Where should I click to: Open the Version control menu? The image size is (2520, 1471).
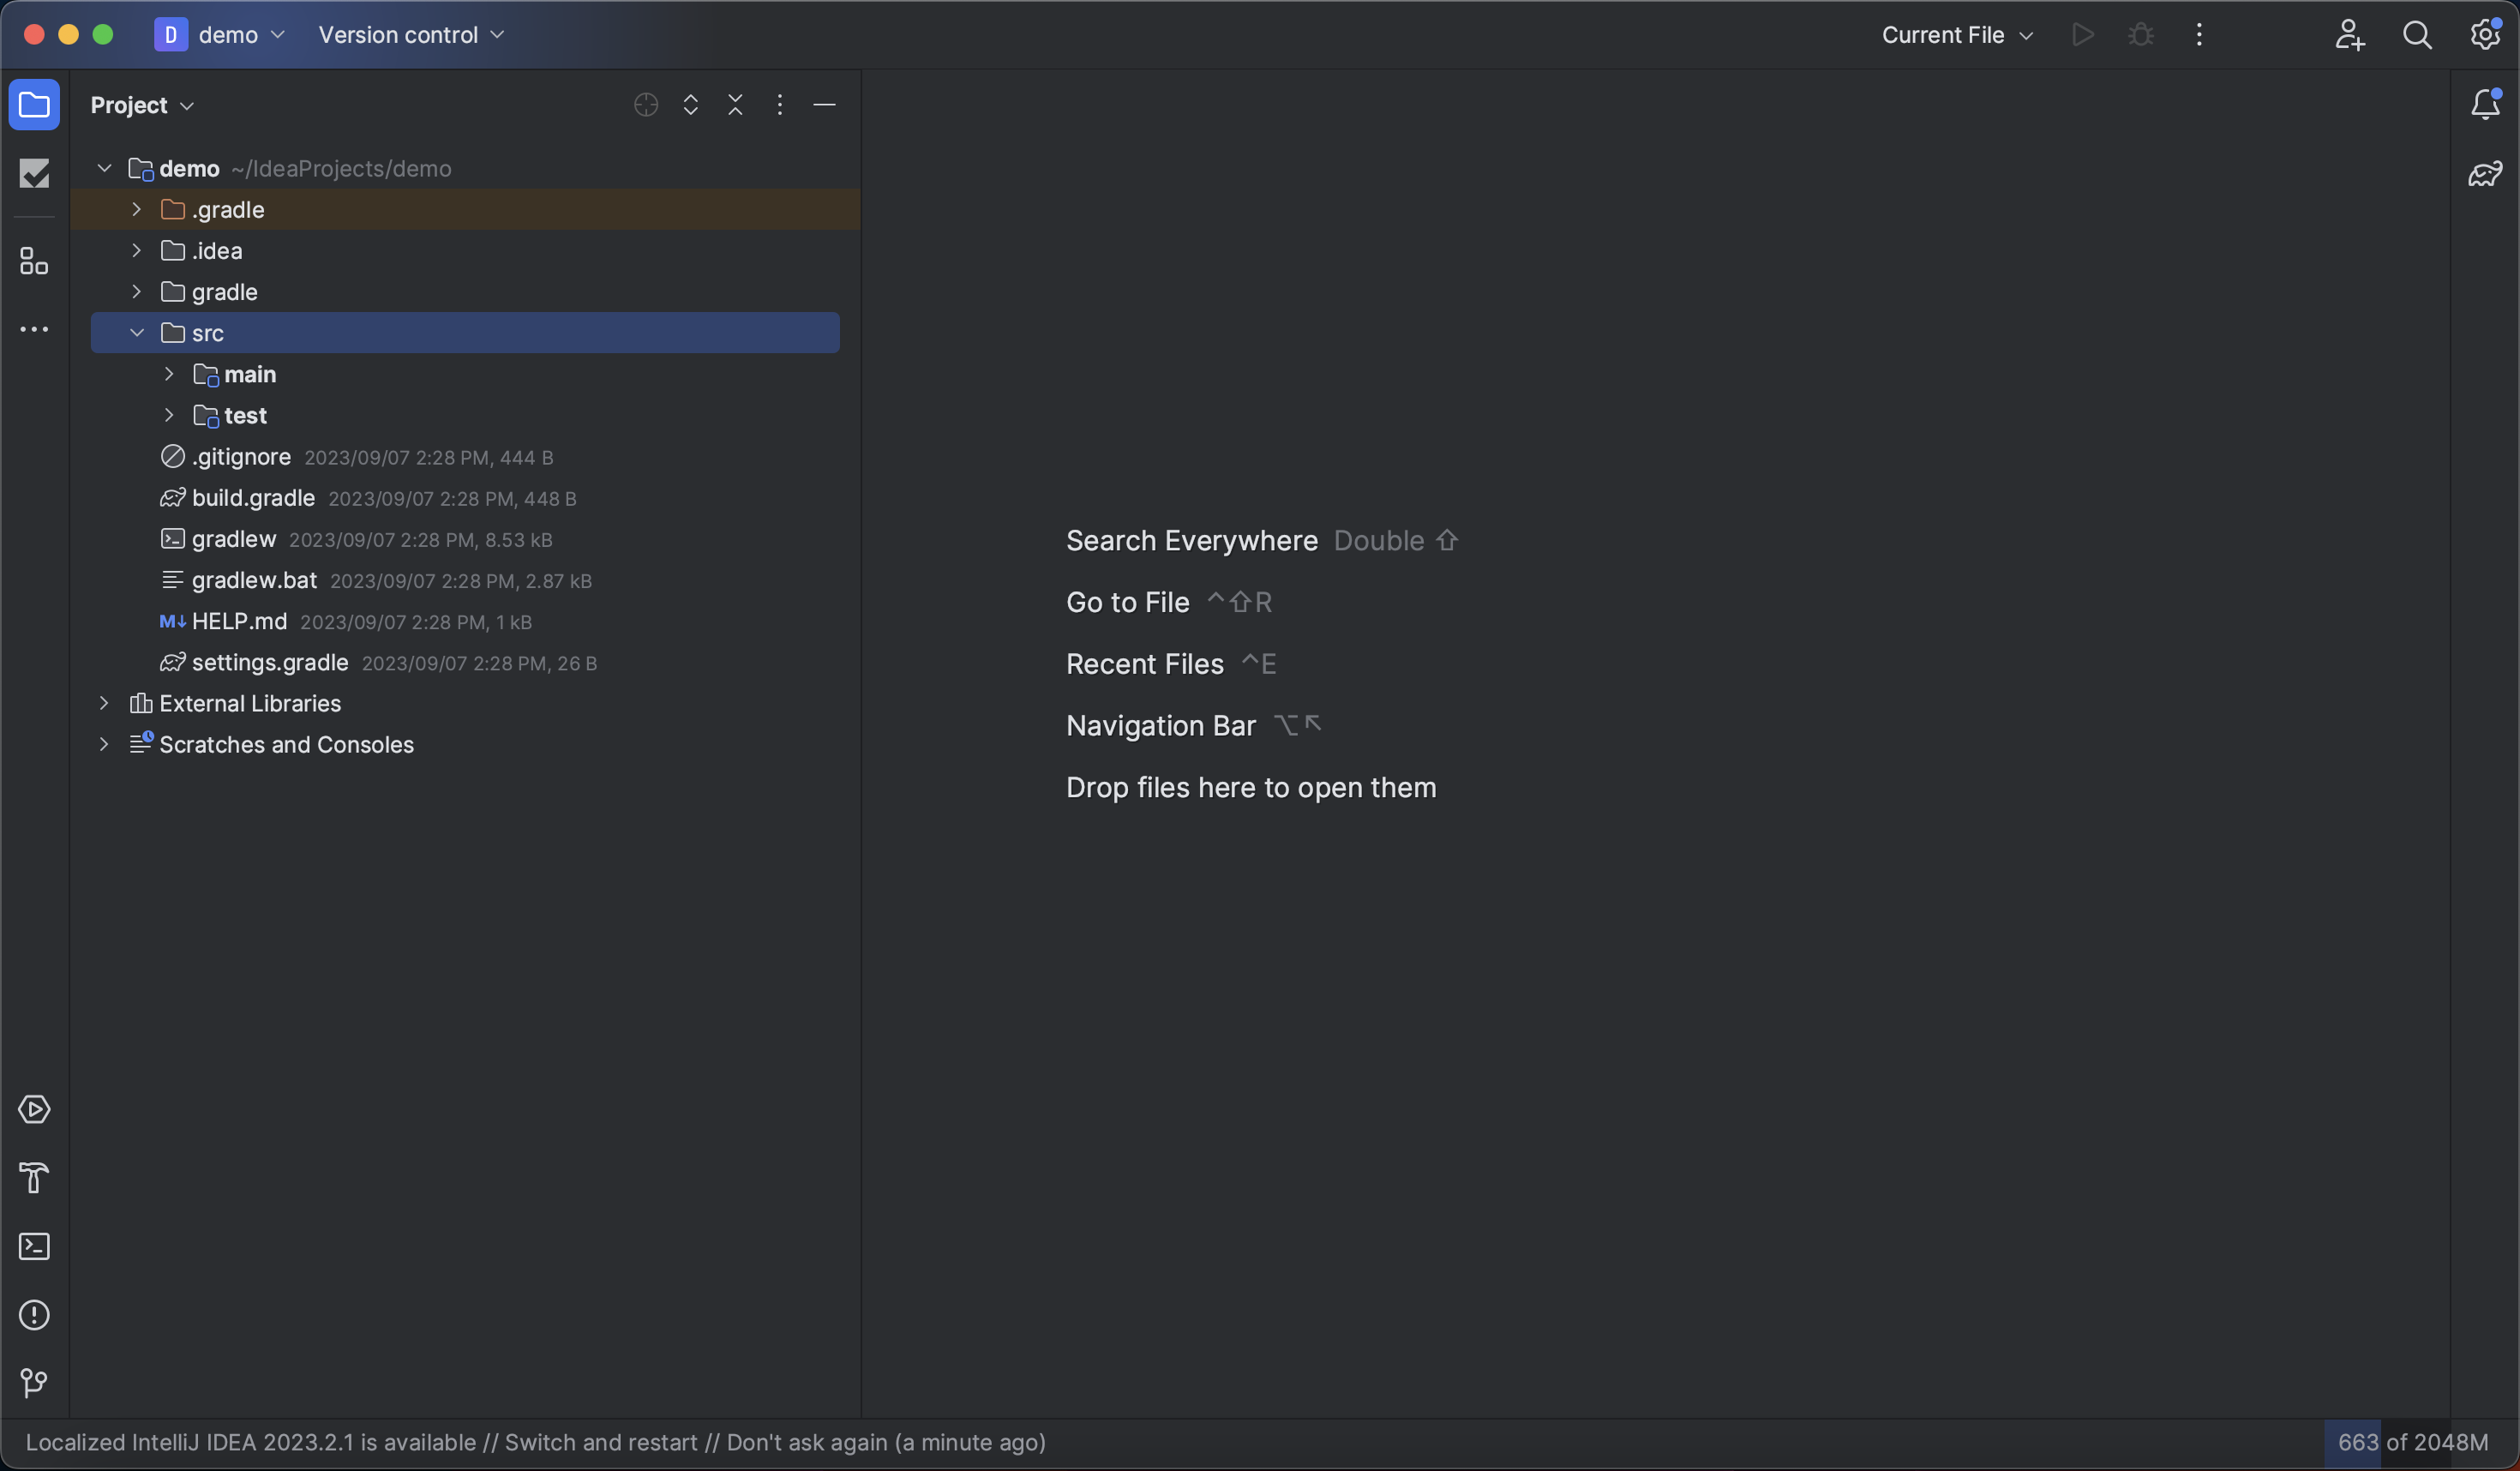(x=412, y=35)
